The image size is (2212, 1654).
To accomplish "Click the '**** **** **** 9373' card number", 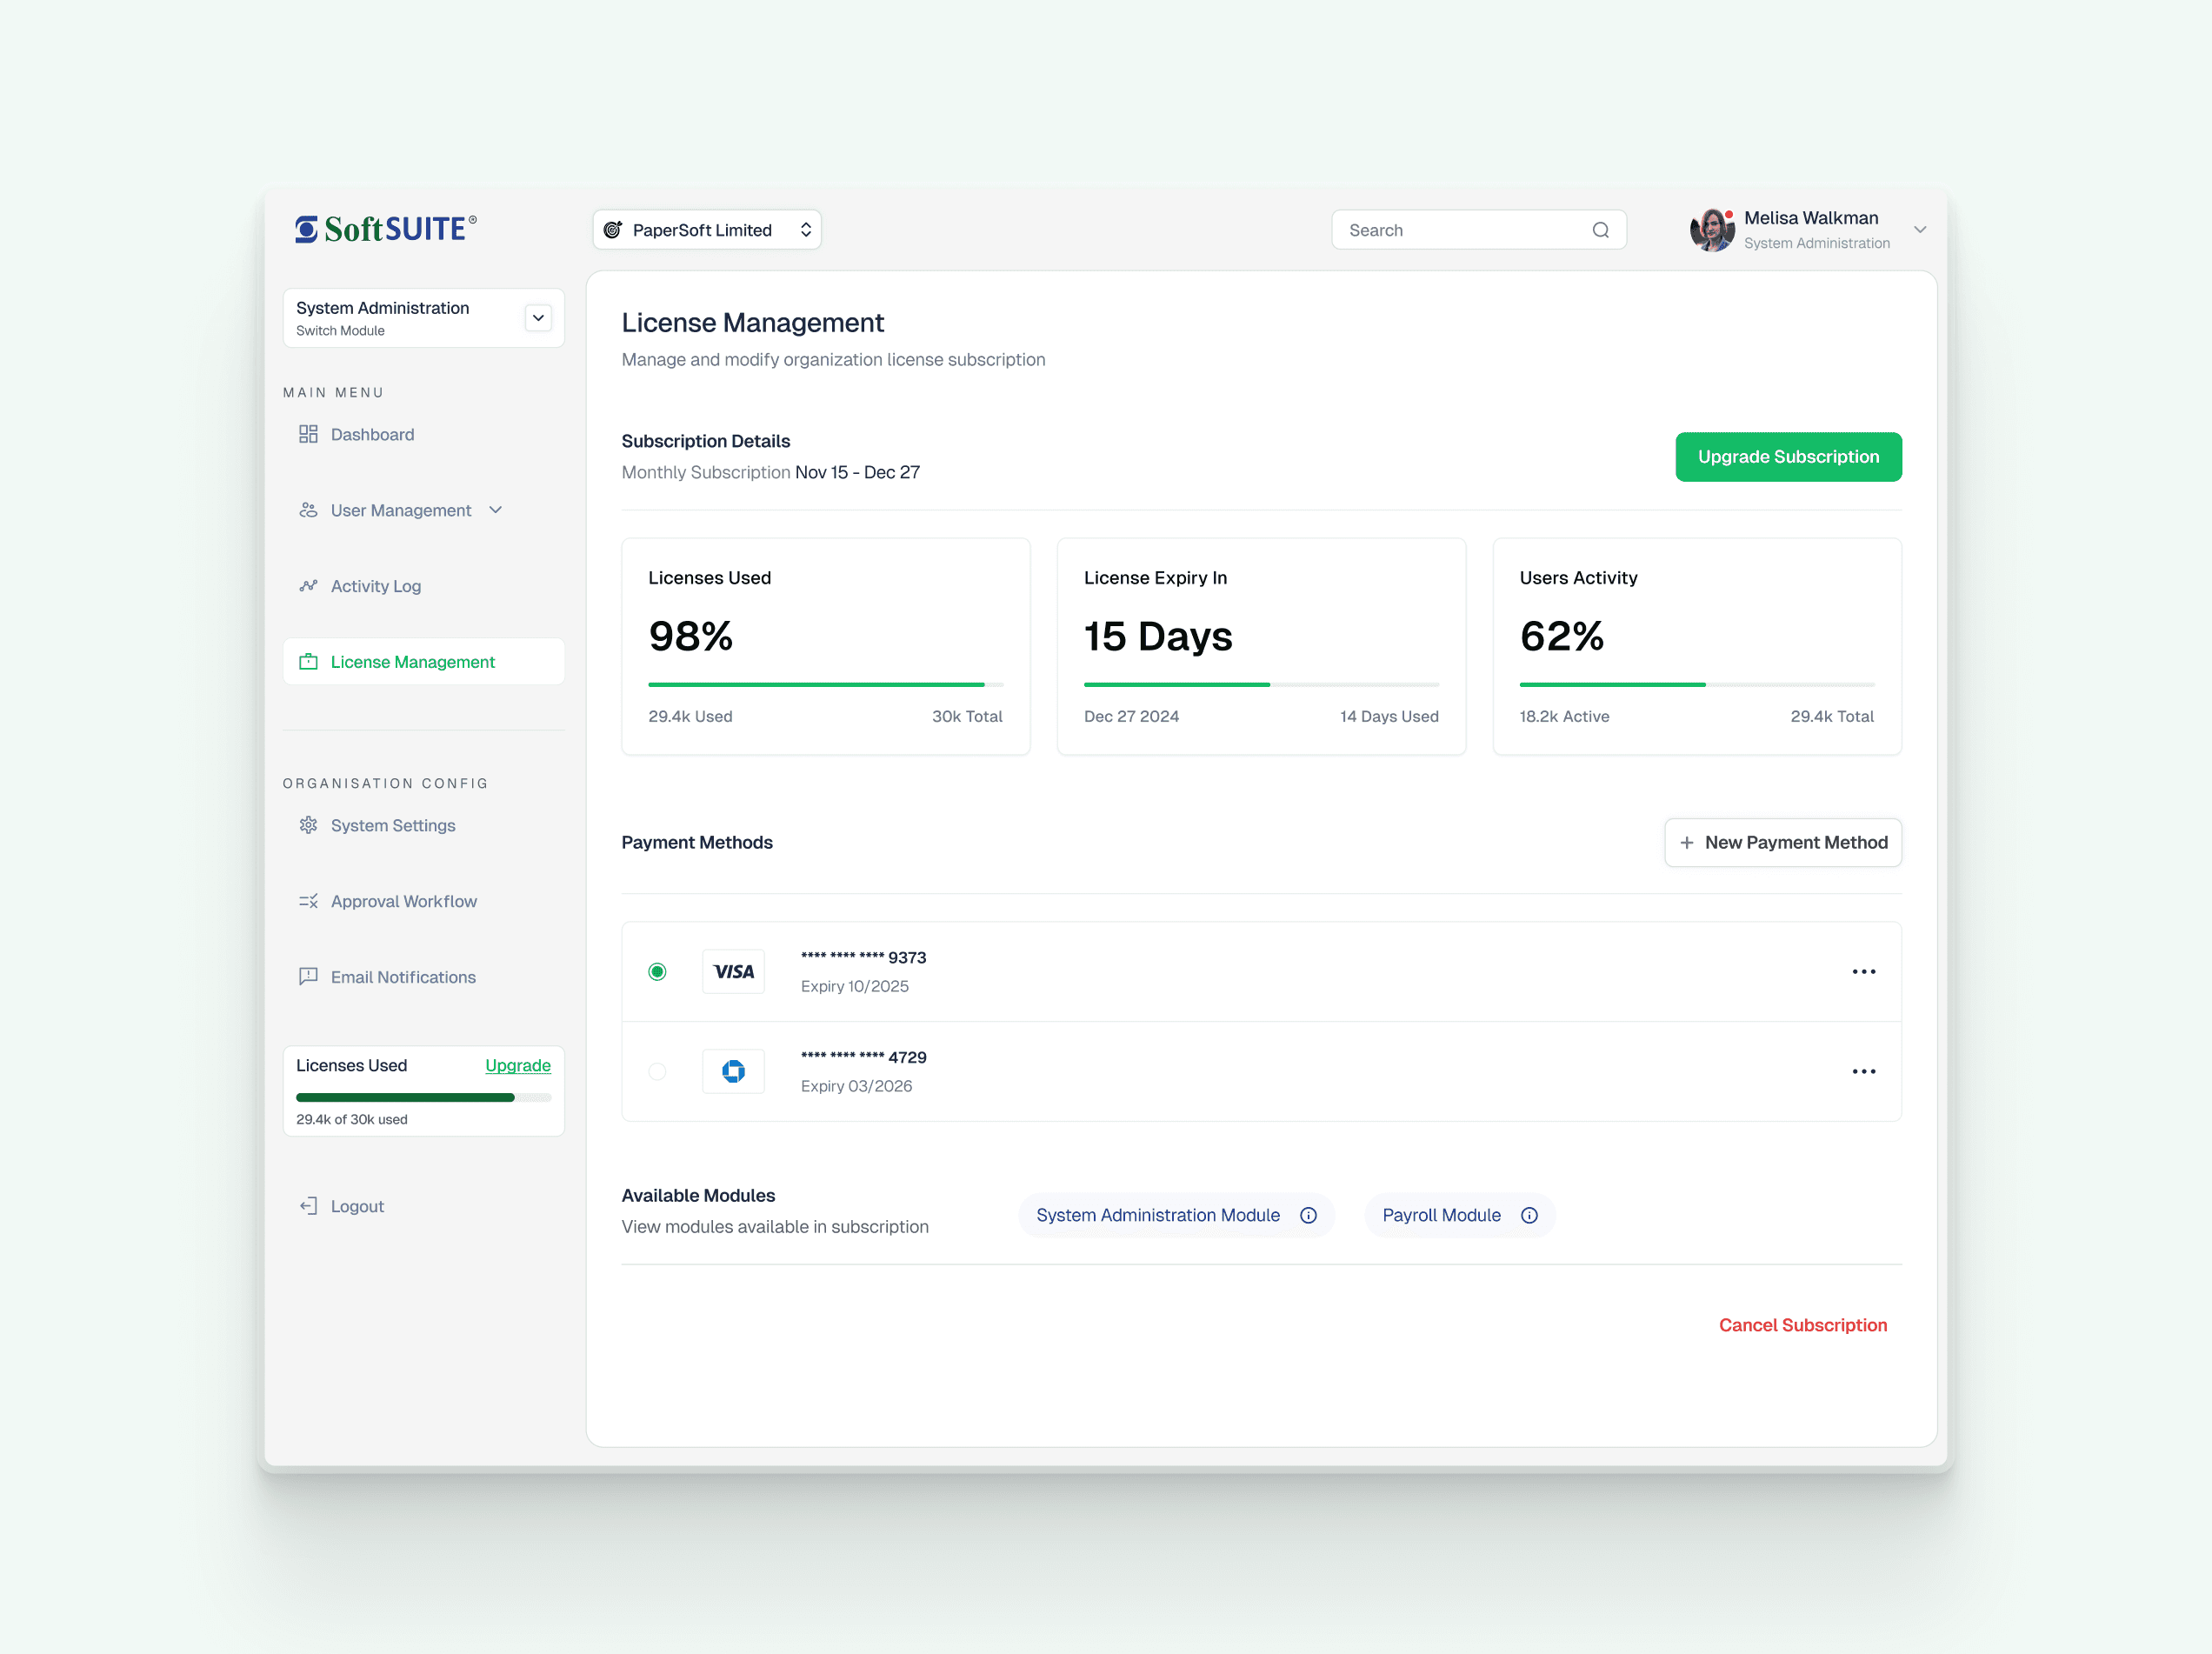I will (x=864, y=957).
